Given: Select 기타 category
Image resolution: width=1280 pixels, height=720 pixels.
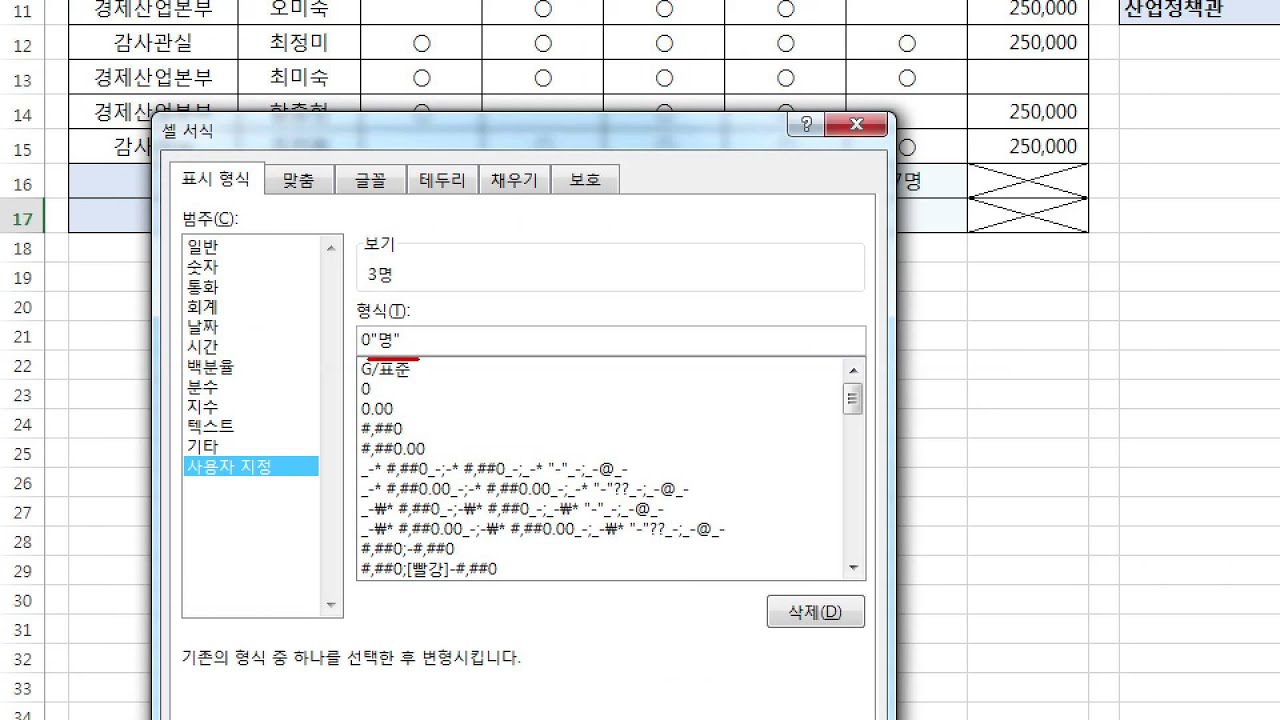Looking at the screenshot, I should coord(251,446).
